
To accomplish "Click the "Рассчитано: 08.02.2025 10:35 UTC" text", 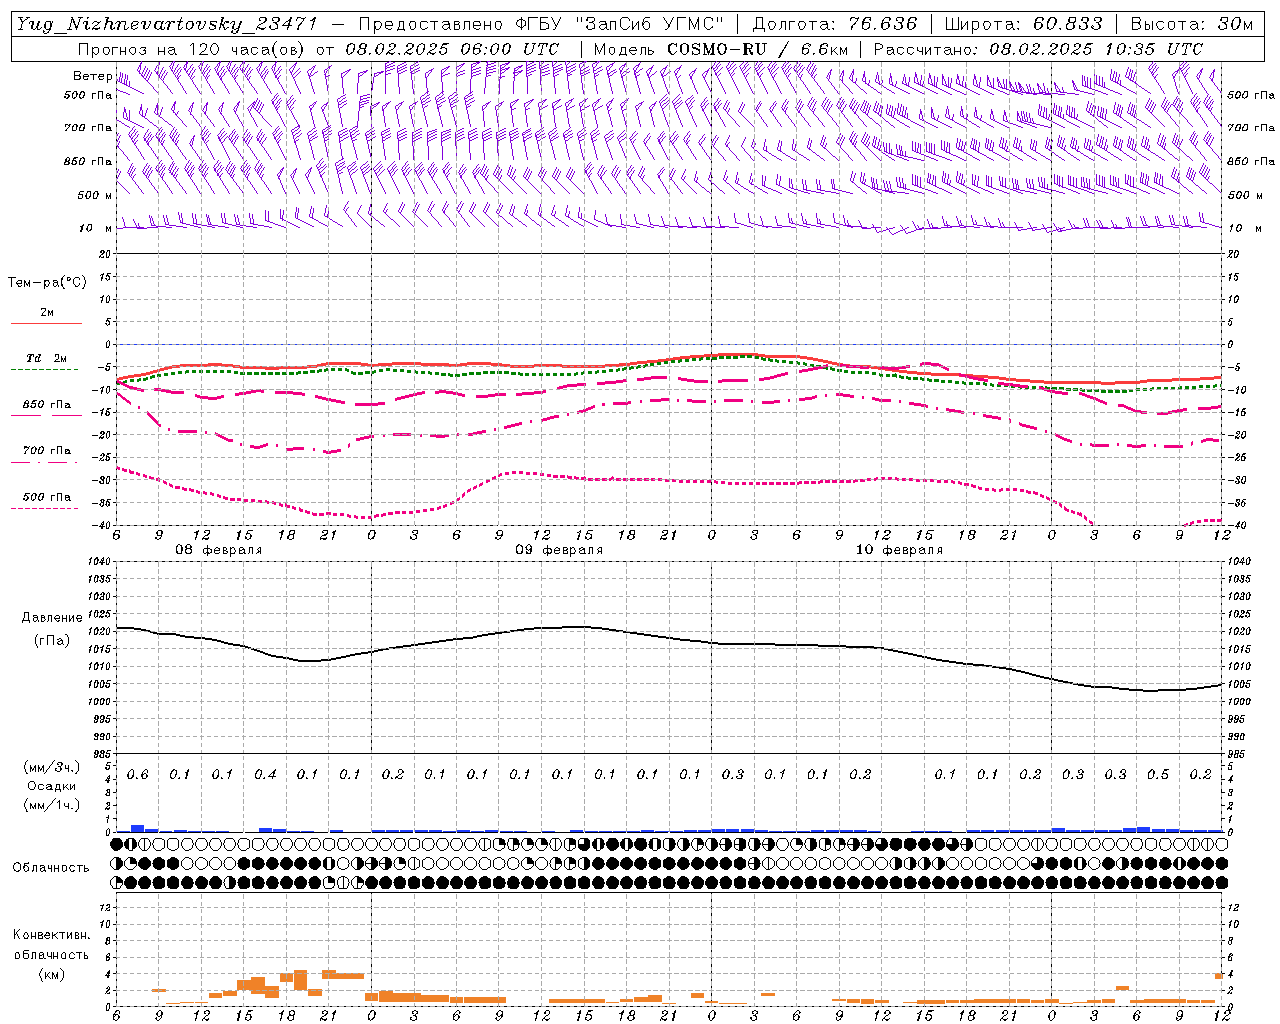I will [x=1038, y=49].
